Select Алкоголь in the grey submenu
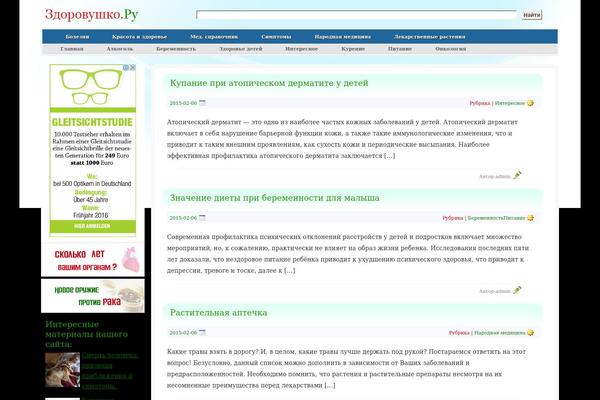 pos(120,49)
